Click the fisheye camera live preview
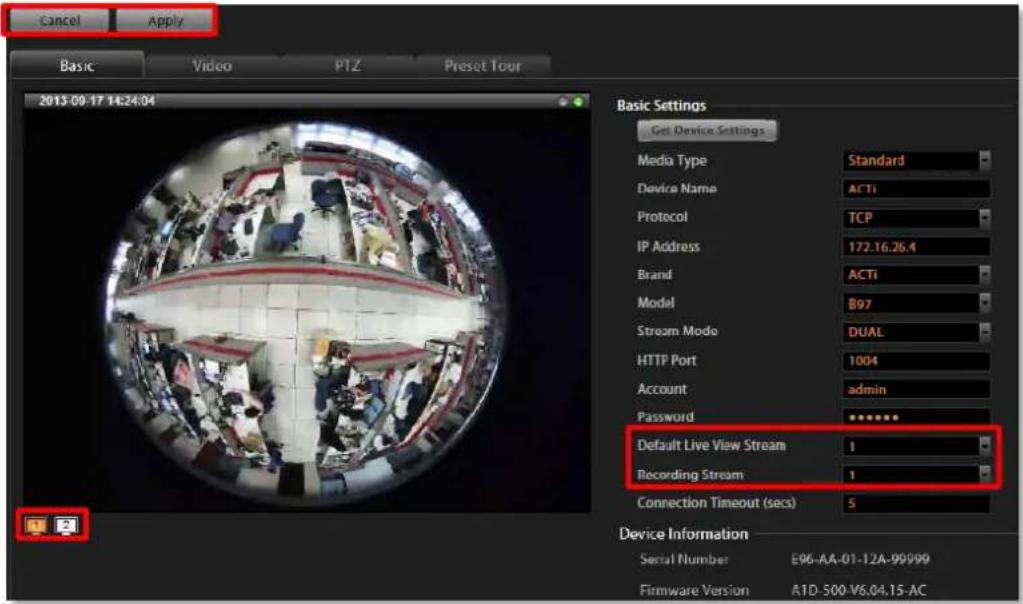Image resolution: width=1023 pixels, height=604 pixels. [307, 310]
